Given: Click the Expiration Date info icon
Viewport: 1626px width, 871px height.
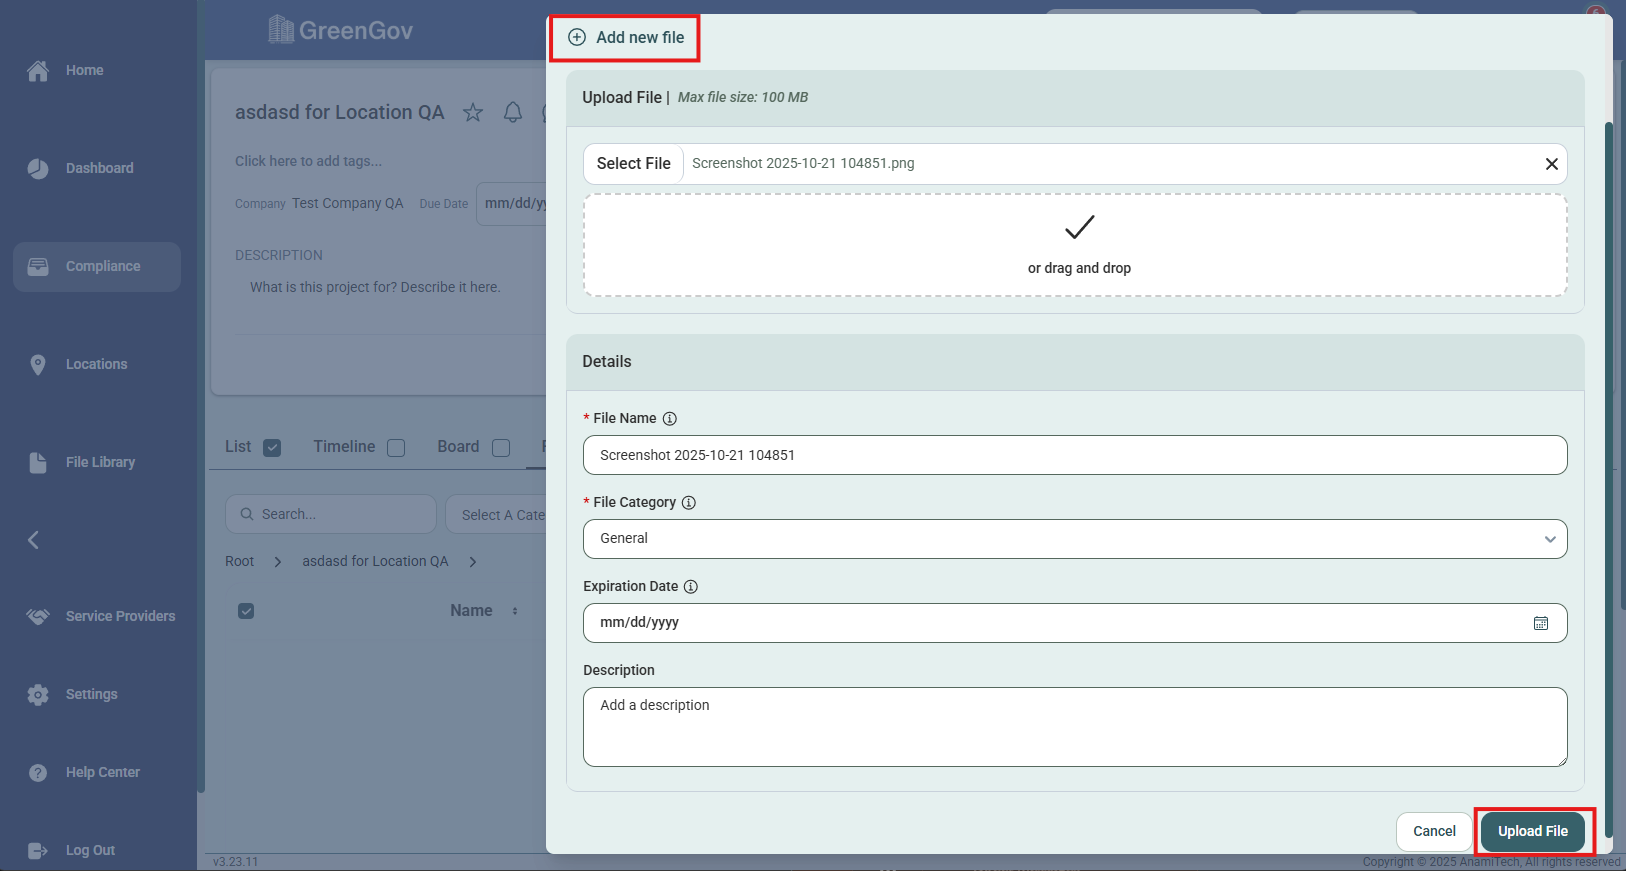Looking at the screenshot, I should (691, 587).
